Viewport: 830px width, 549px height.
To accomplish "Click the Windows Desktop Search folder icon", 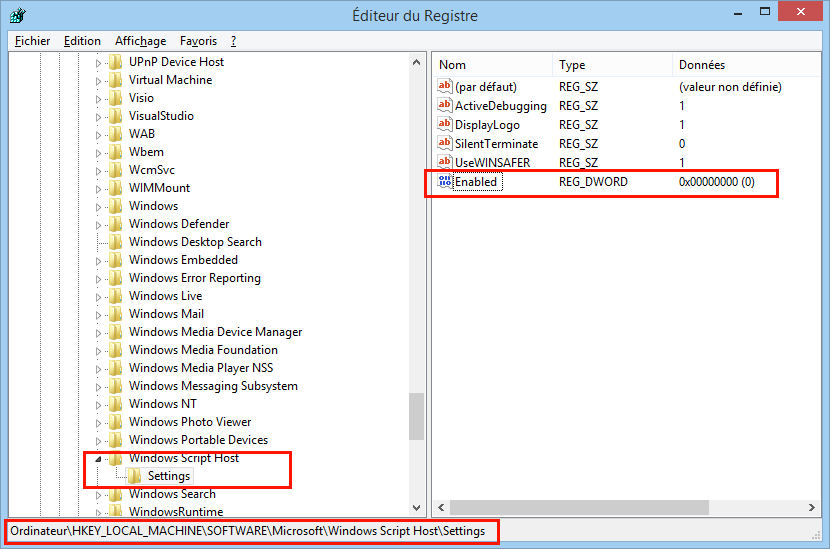I will (116, 242).
